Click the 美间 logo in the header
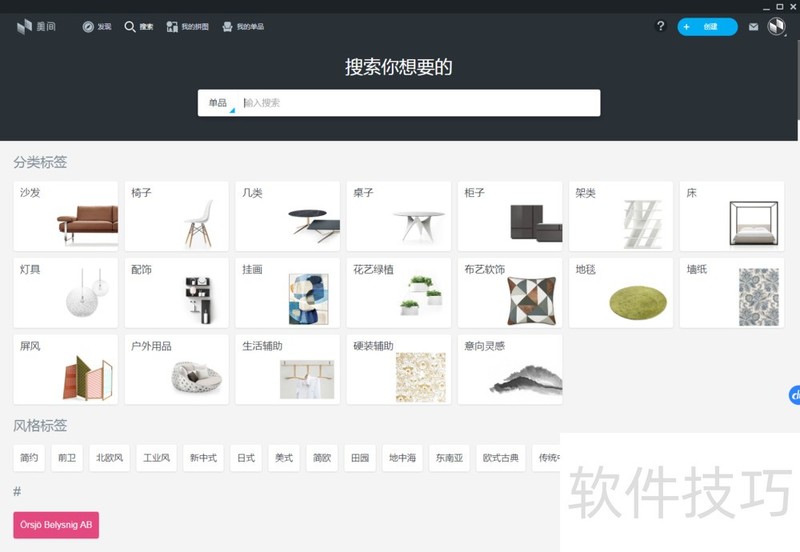Screen dimensions: 800x552 tap(36, 27)
